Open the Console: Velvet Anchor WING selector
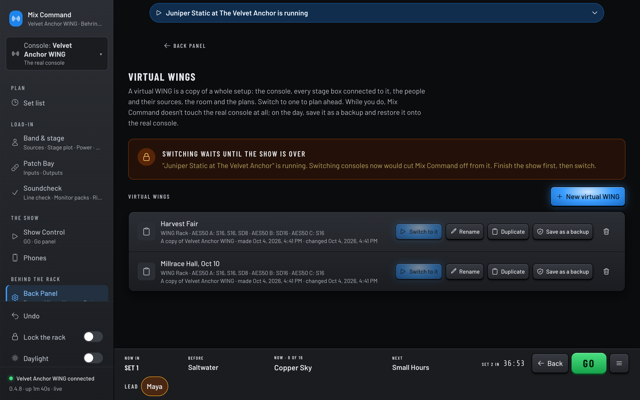640x400 pixels. pos(57,54)
